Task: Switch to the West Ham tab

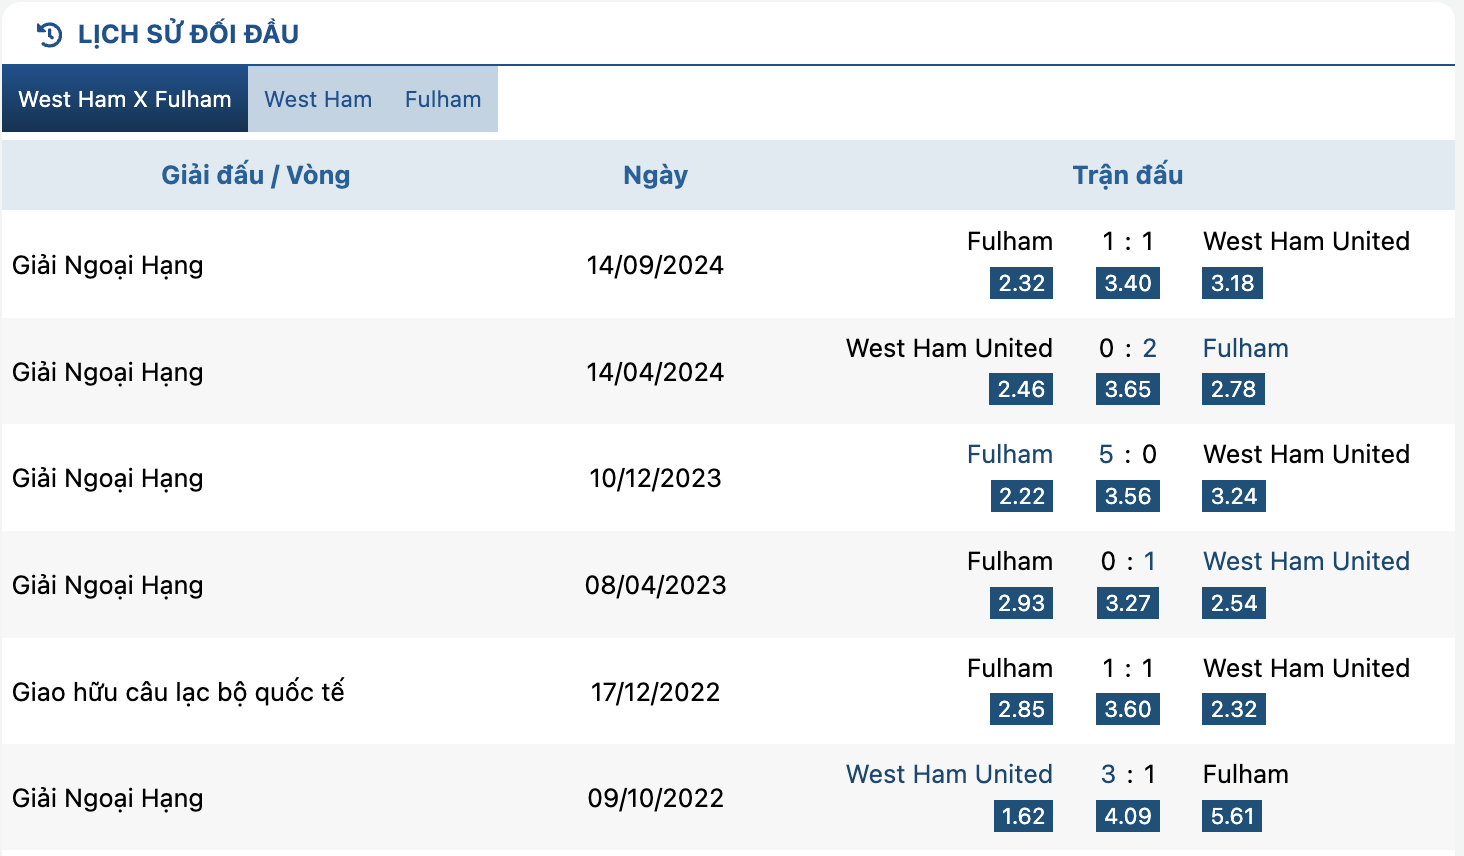Action: coord(318,99)
